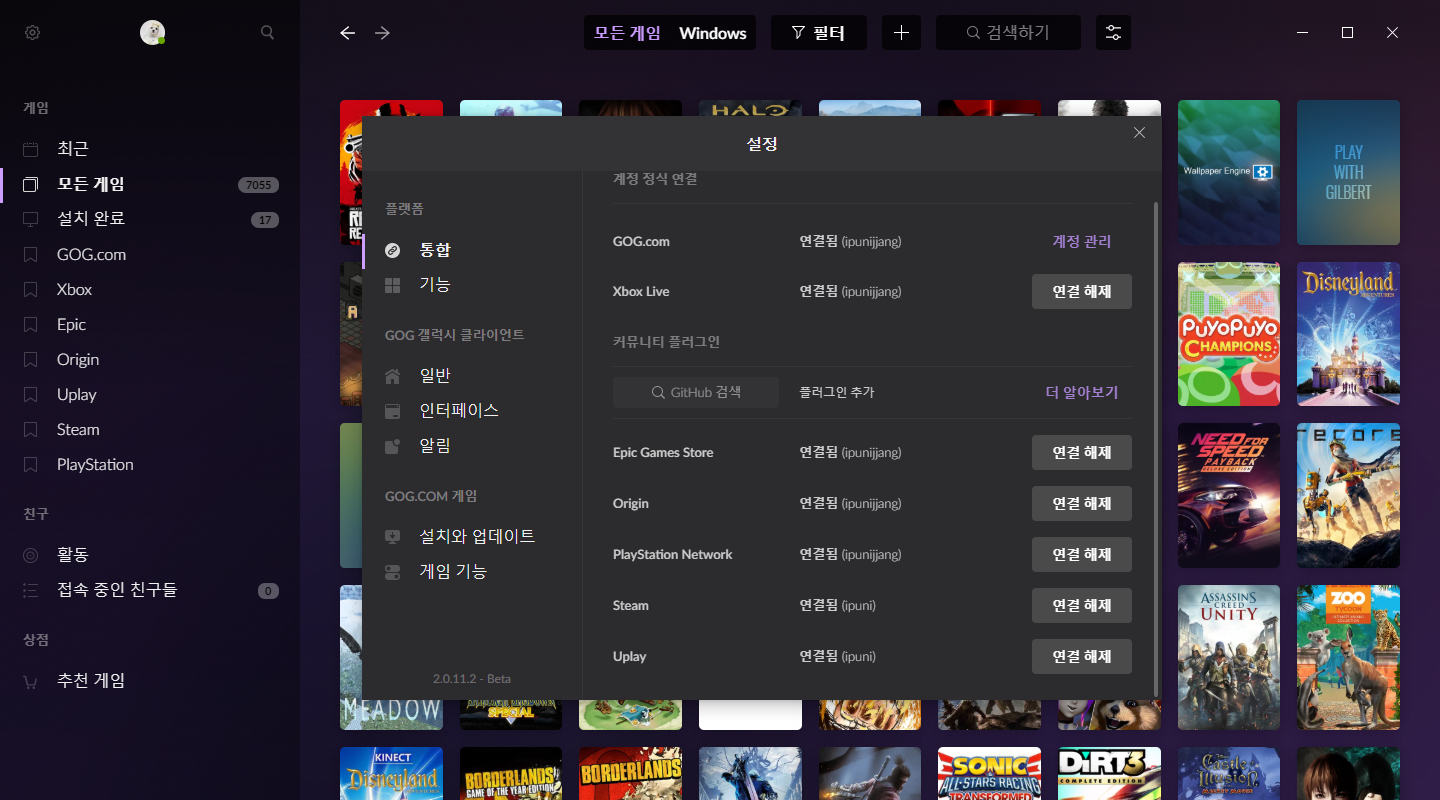1440x800 pixels.
Task: Click the GitHub 검색 input field
Action: [696, 392]
